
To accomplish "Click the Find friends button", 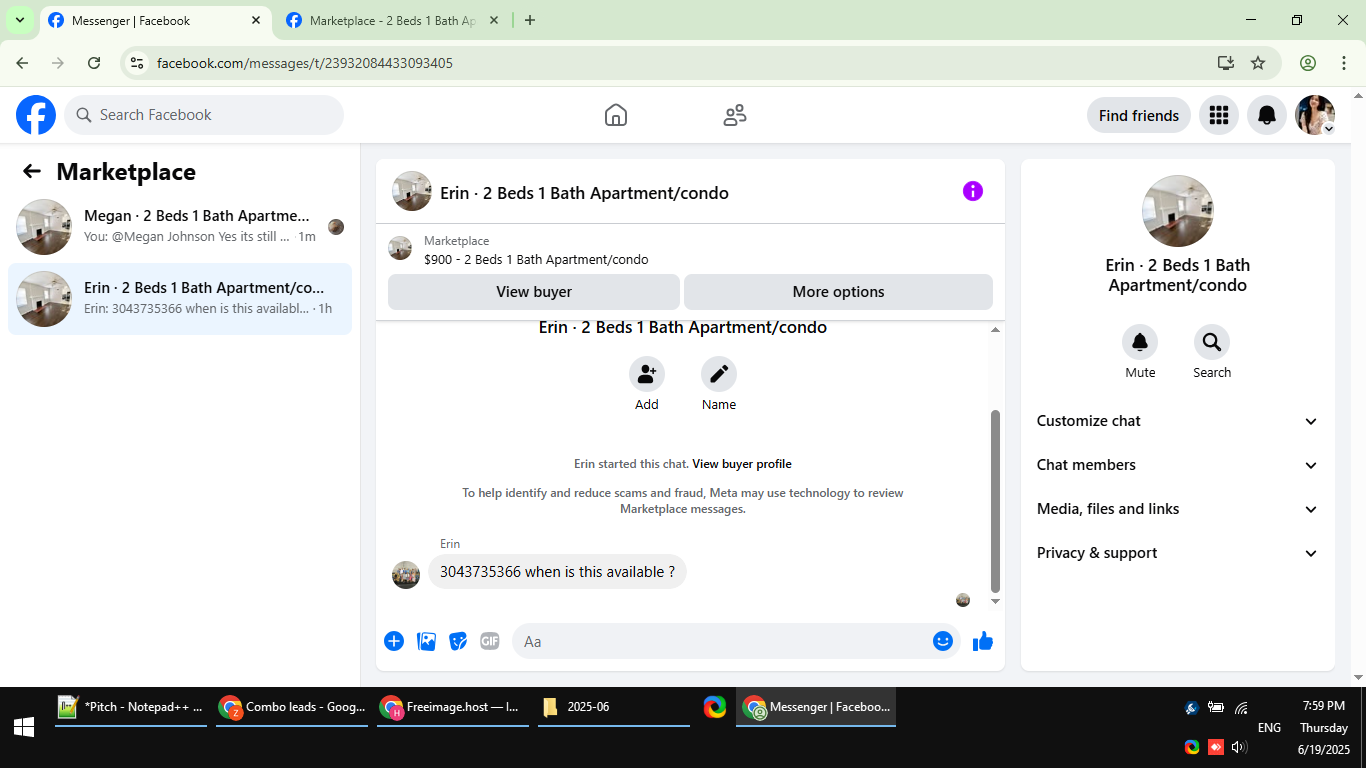I will (1139, 115).
